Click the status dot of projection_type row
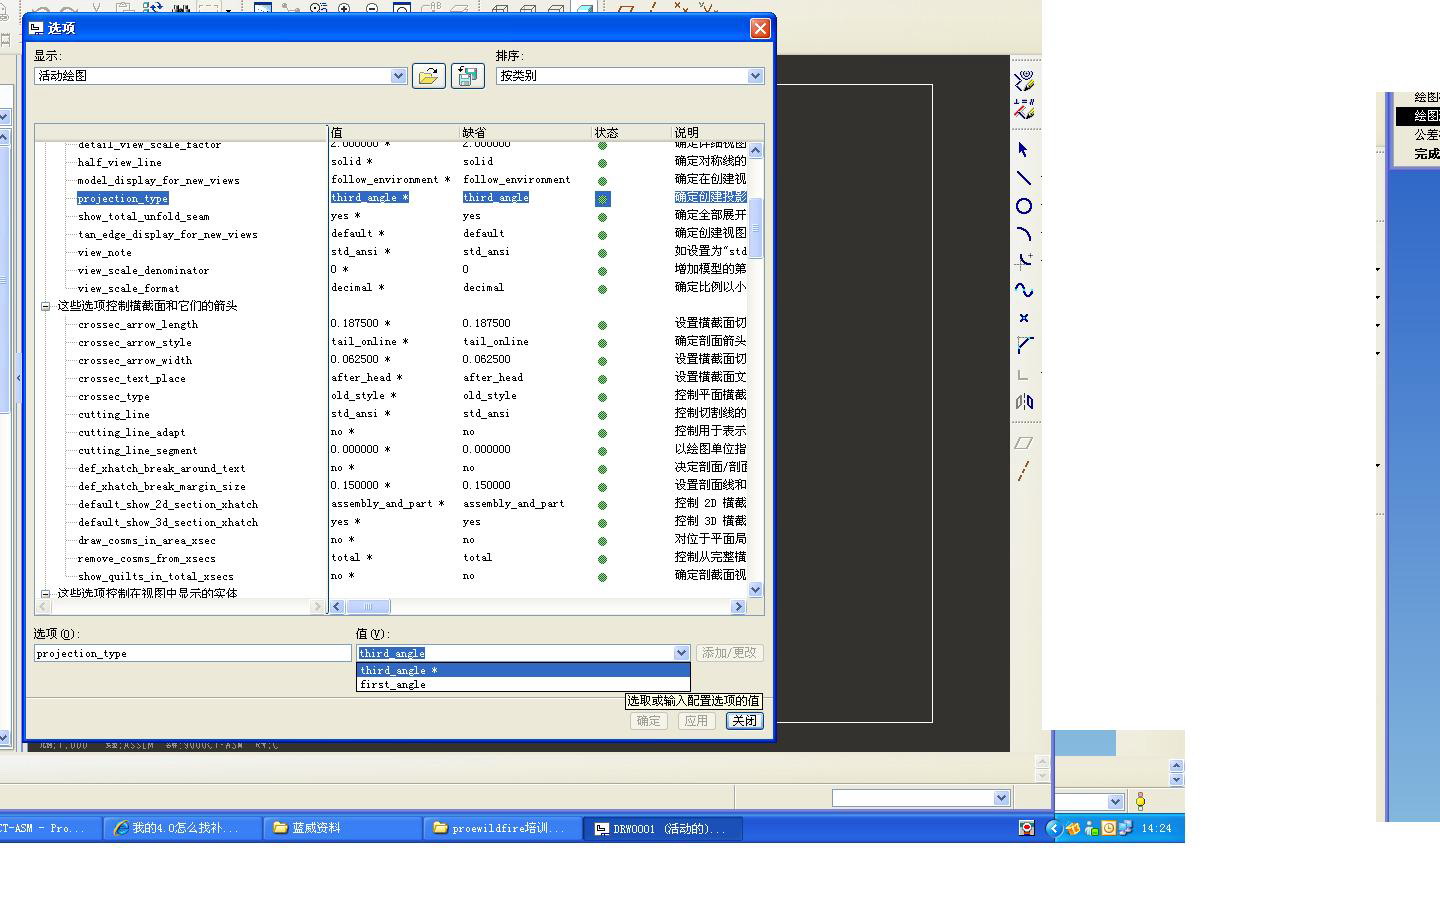This screenshot has width=1440, height=900. 602,199
